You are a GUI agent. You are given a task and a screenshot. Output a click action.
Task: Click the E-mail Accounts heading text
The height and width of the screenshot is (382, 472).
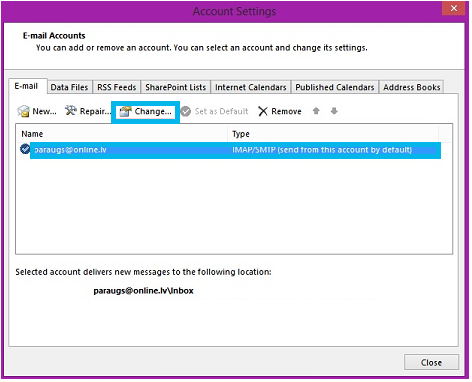tap(54, 36)
